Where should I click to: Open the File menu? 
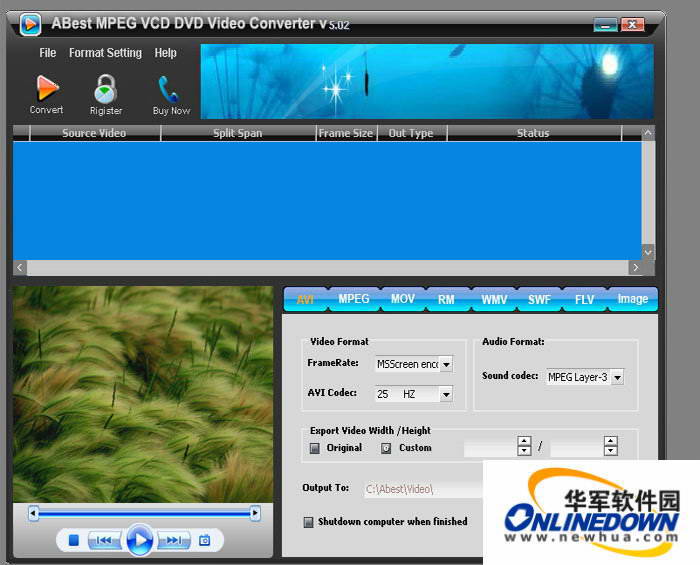[48, 53]
